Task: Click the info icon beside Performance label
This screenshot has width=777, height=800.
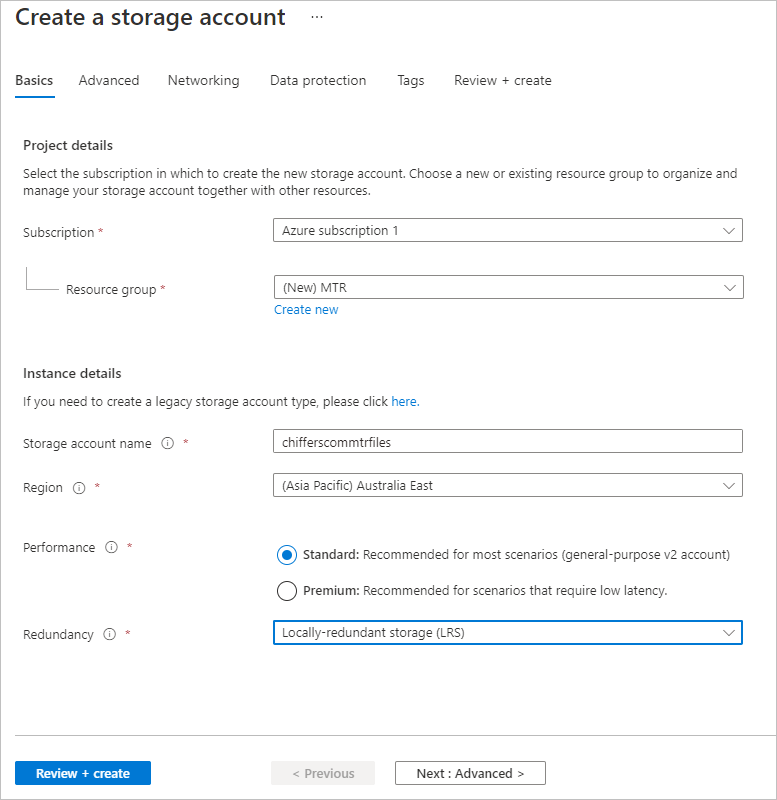Action: click(x=111, y=548)
